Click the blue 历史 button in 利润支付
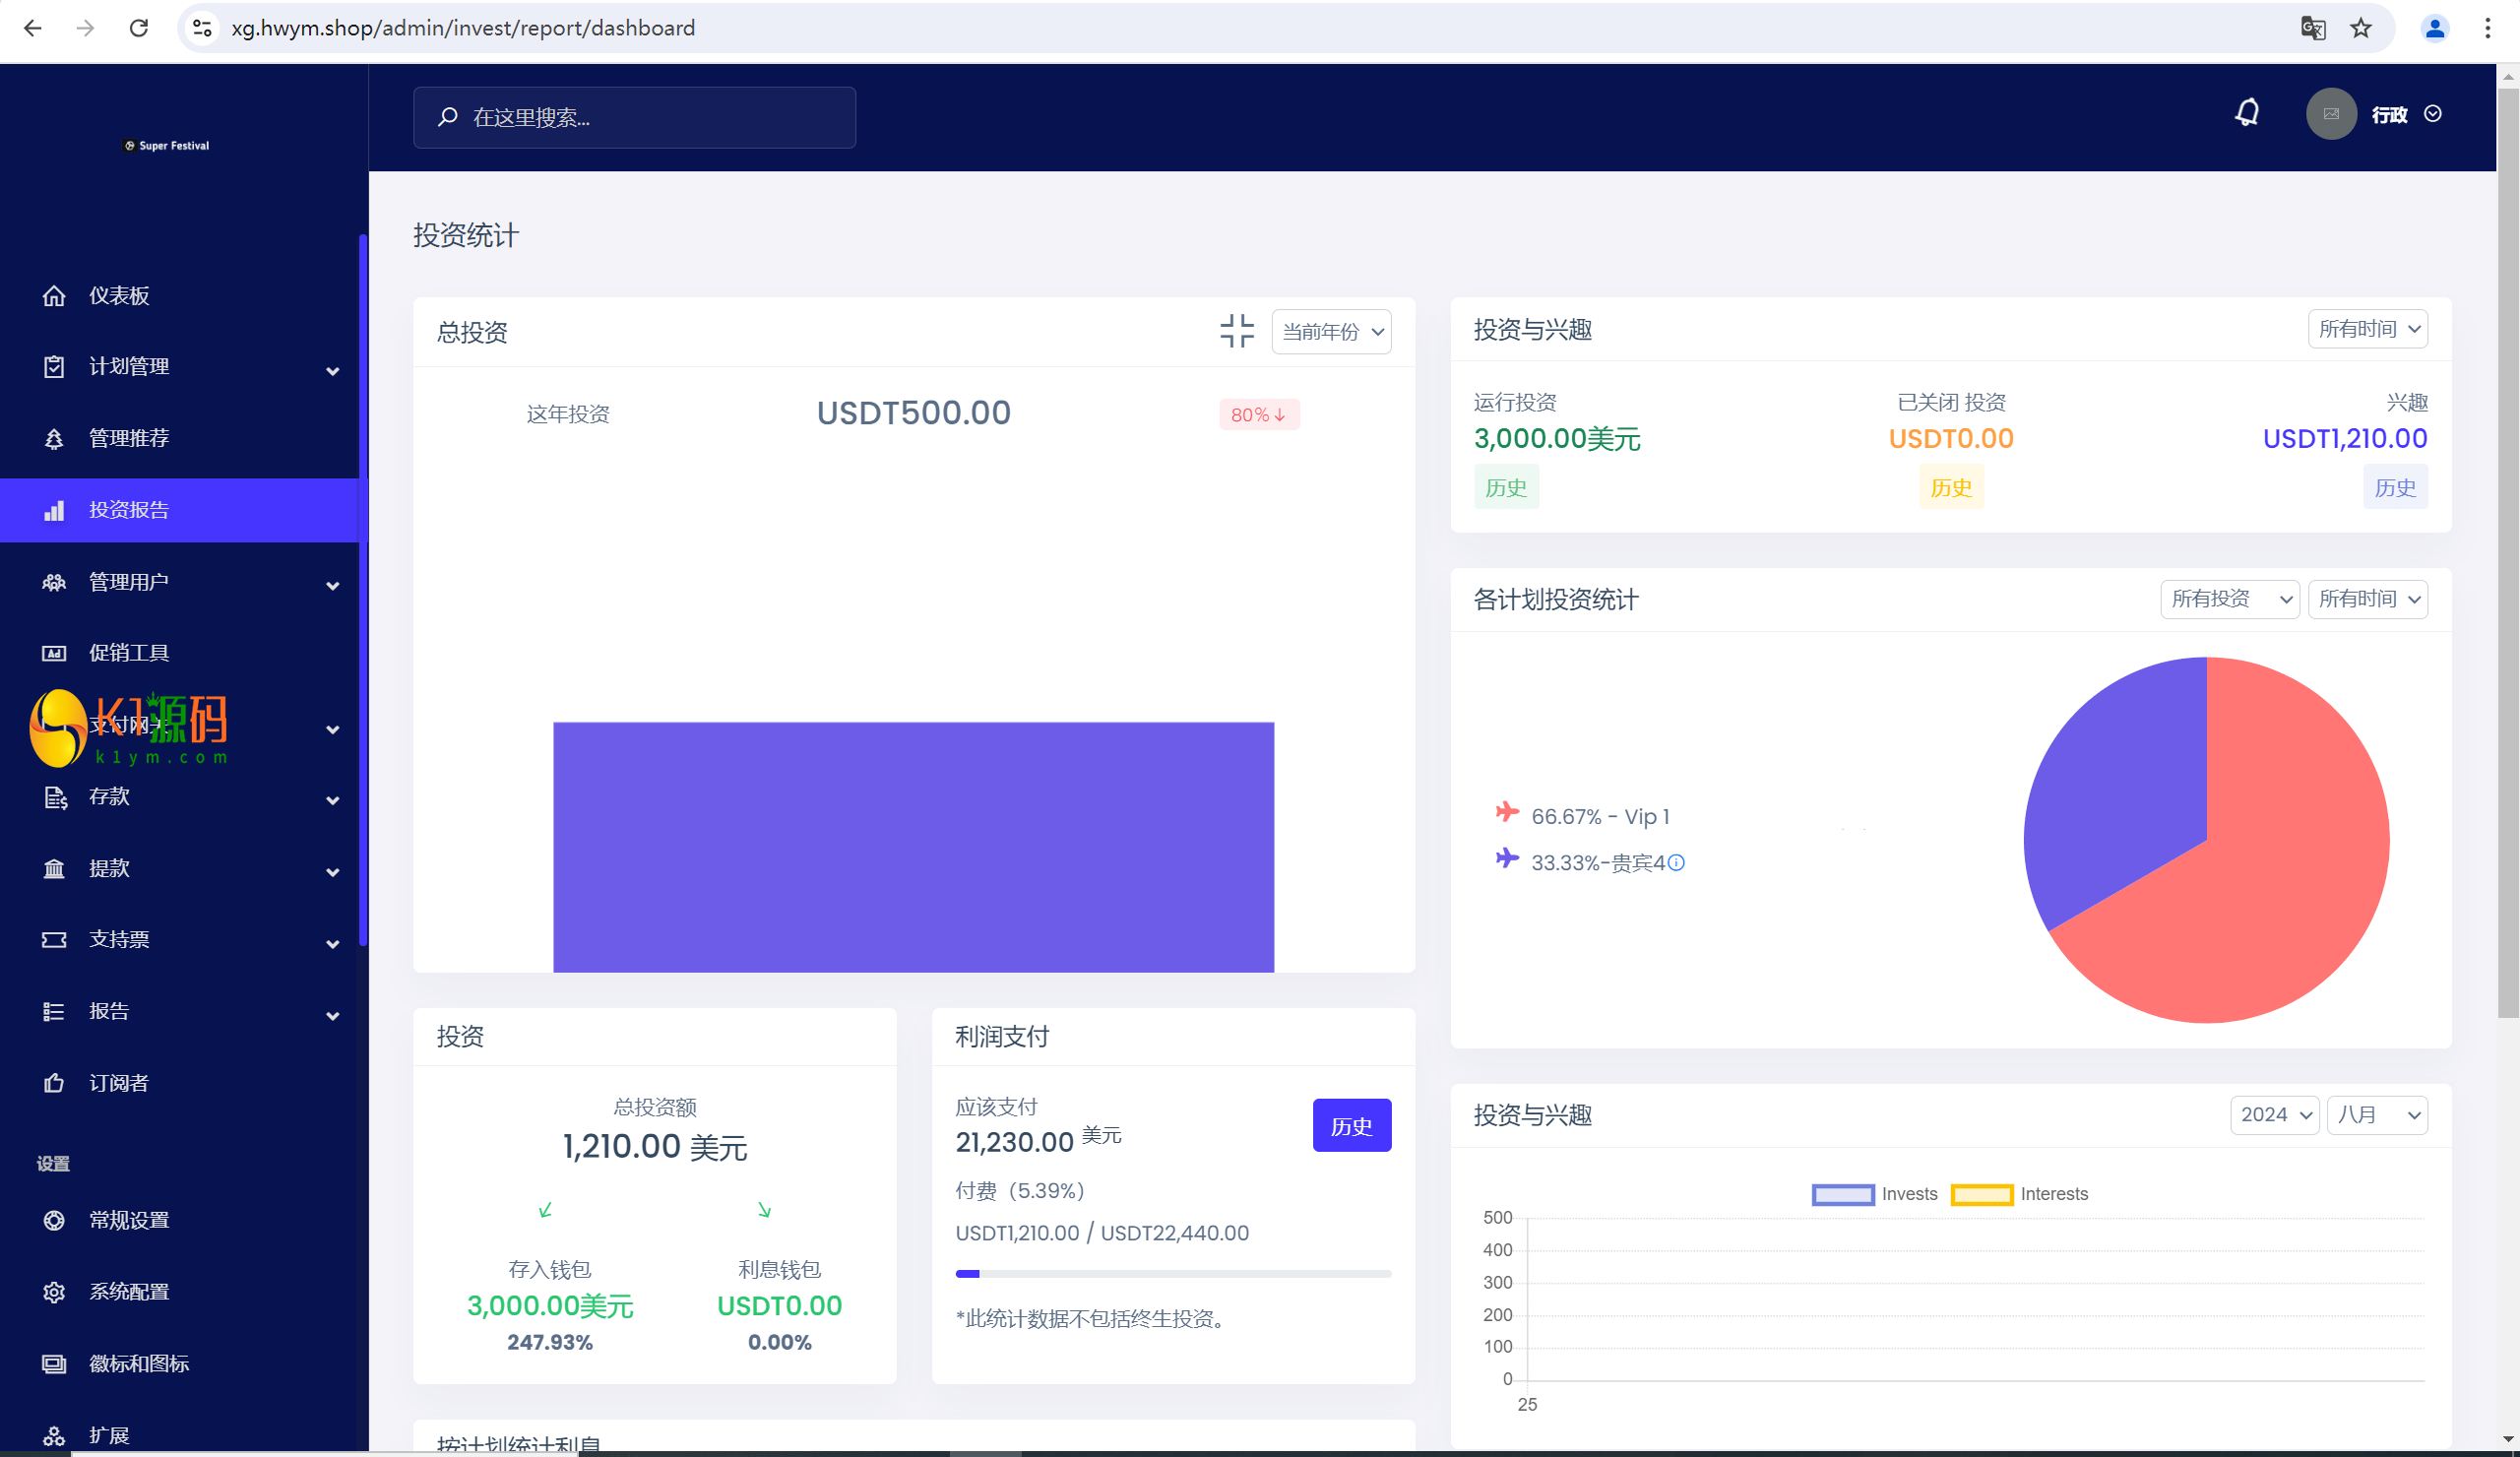2520x1457 pixels. click(1351, 1126)
